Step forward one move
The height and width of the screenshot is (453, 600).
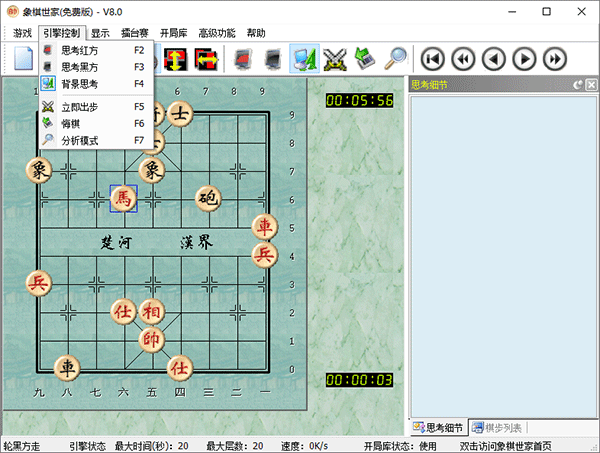point(524,59)
